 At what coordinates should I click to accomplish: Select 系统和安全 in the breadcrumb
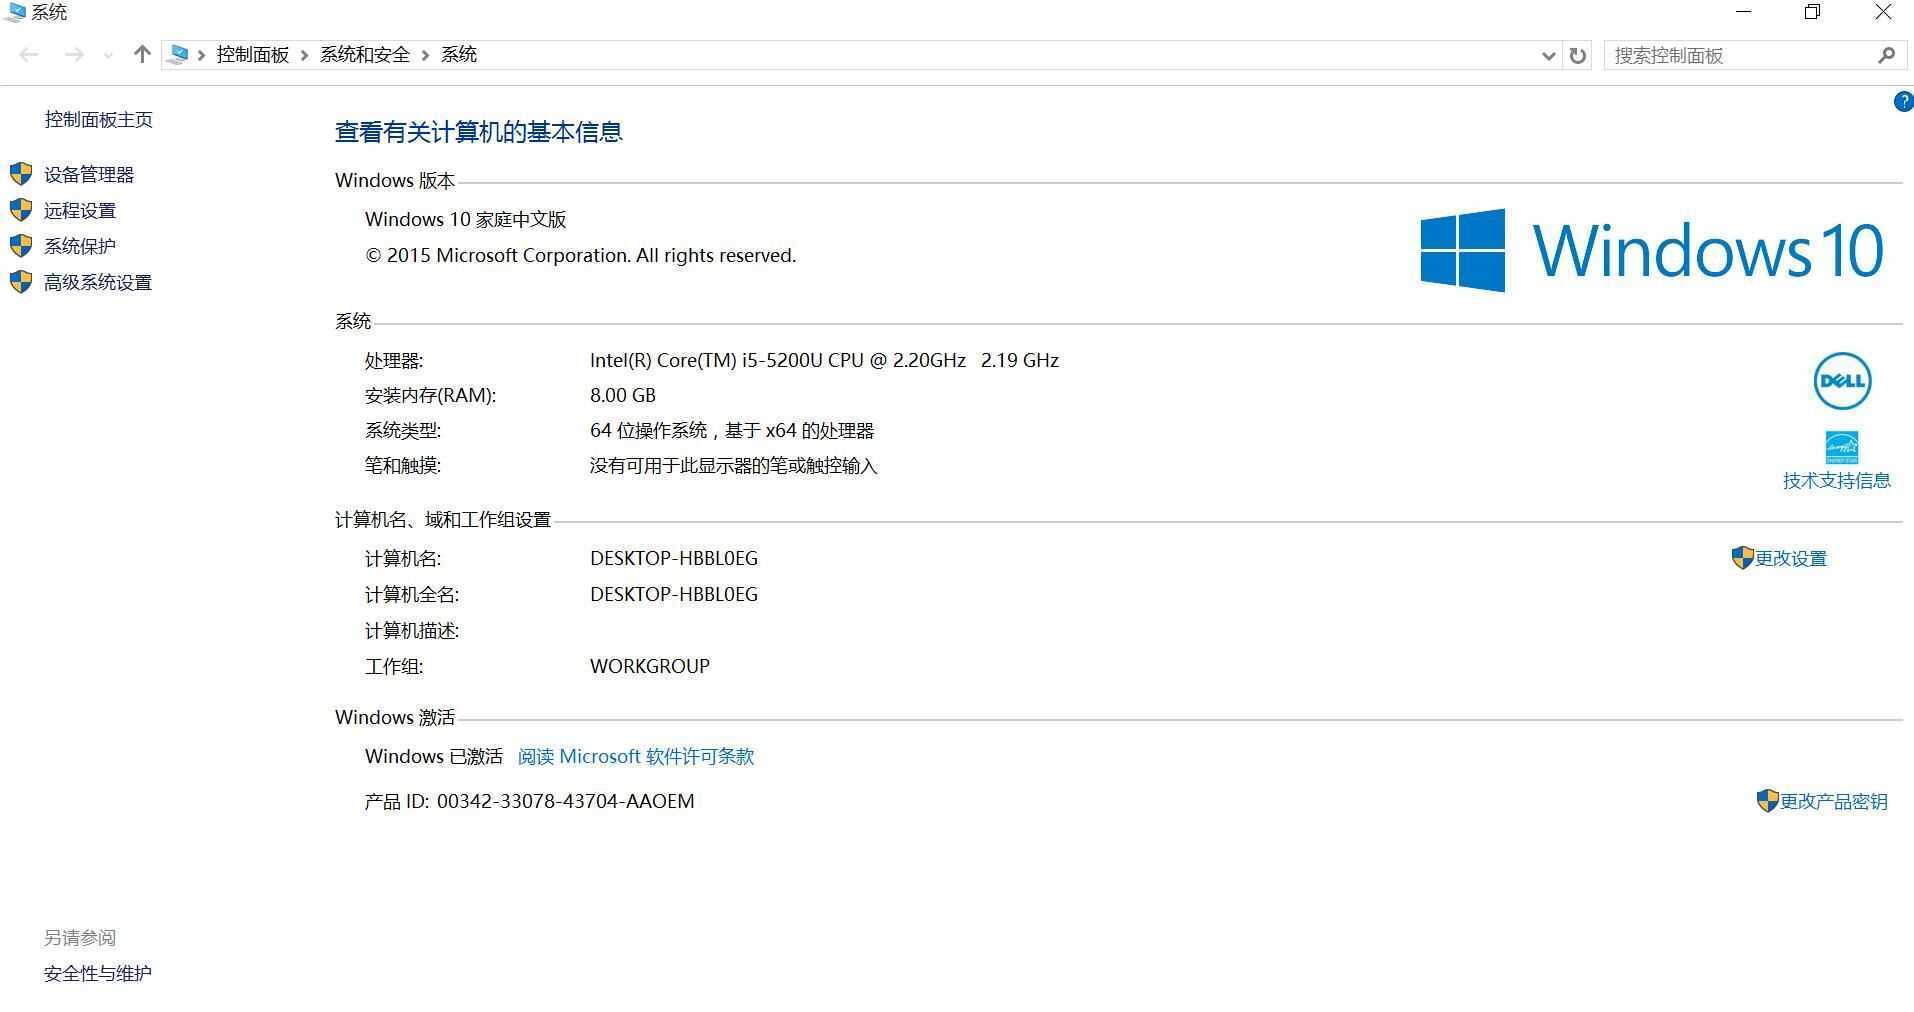[x=365, y=55]
